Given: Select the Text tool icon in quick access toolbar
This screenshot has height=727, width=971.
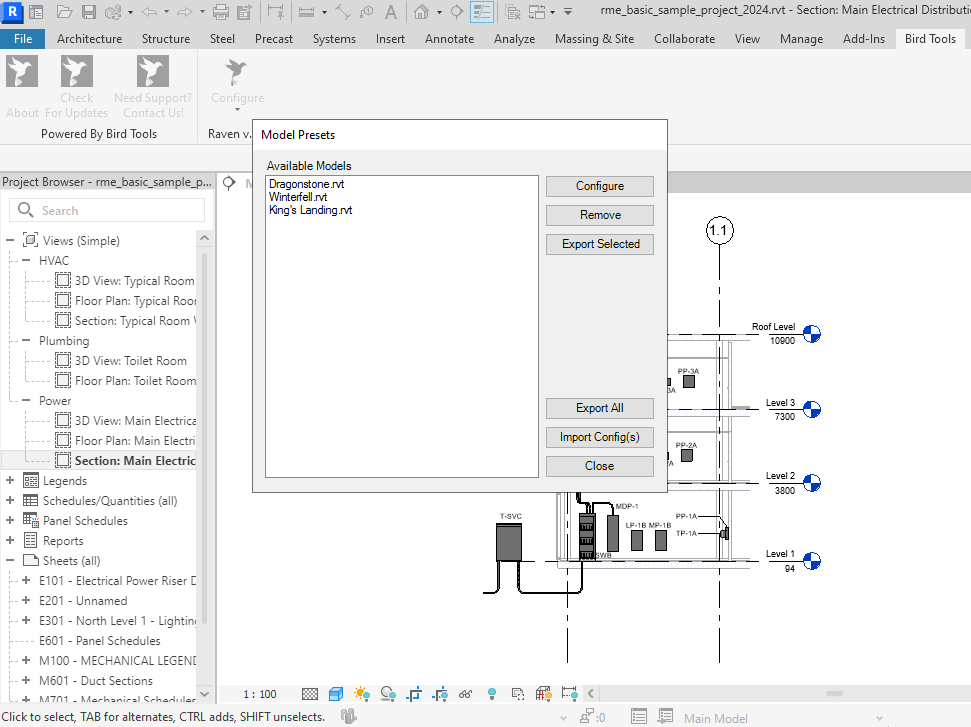Looking at the screenshot, I should (x=391, y=13).
